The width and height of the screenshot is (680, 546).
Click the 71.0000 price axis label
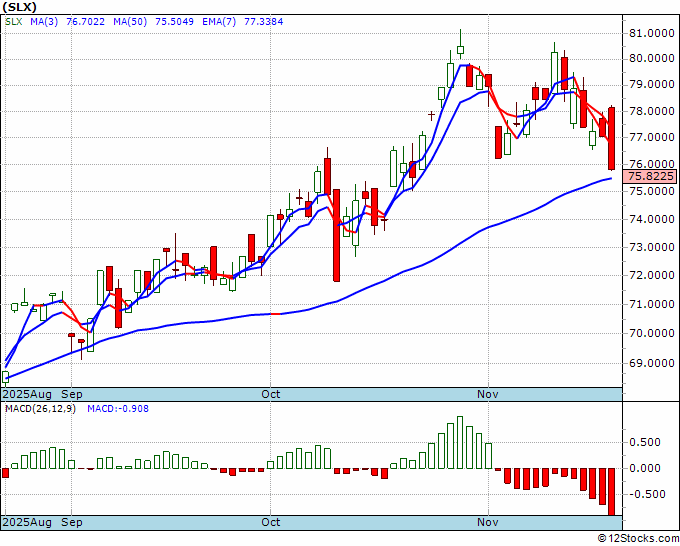651,304
